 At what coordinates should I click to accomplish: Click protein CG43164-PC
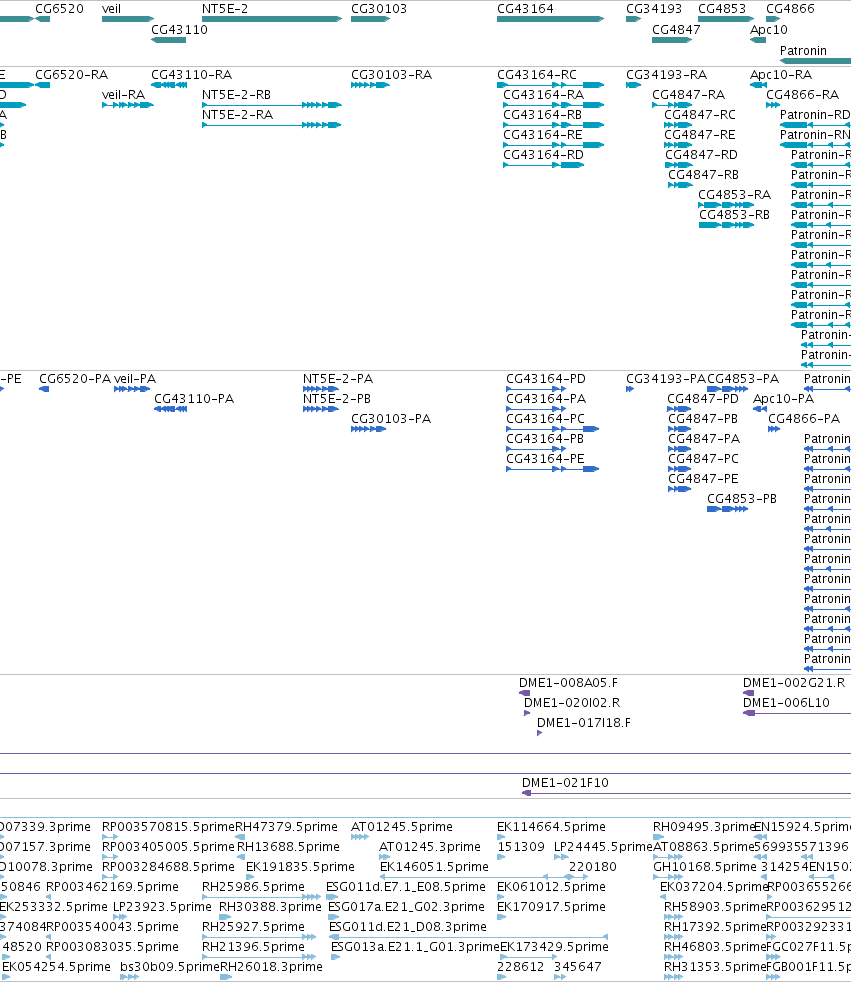[553, 430]
